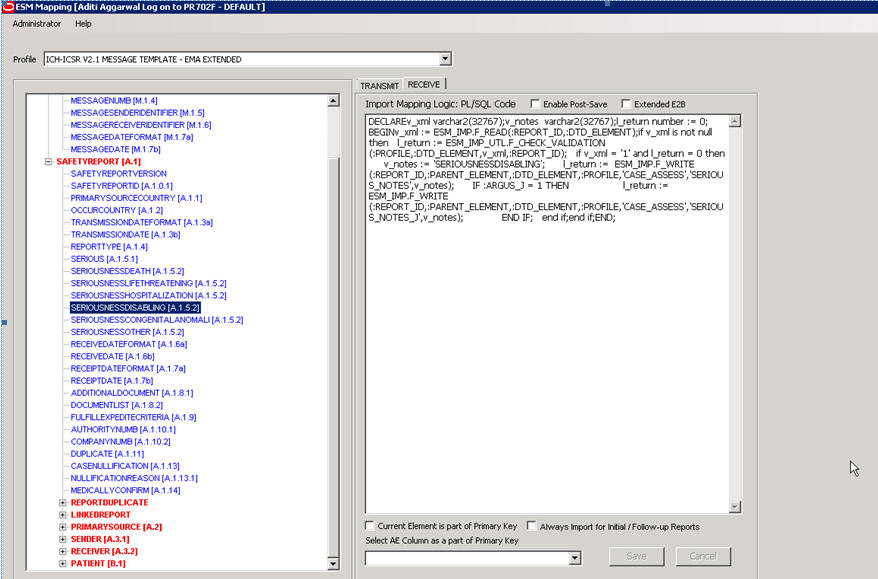The height and width of the screenshot is (579, 878).
Task: Select ADDITIONALDOCUMENT [A.1.8.1]
Action: pyautogui.click(x=132, y=393)
